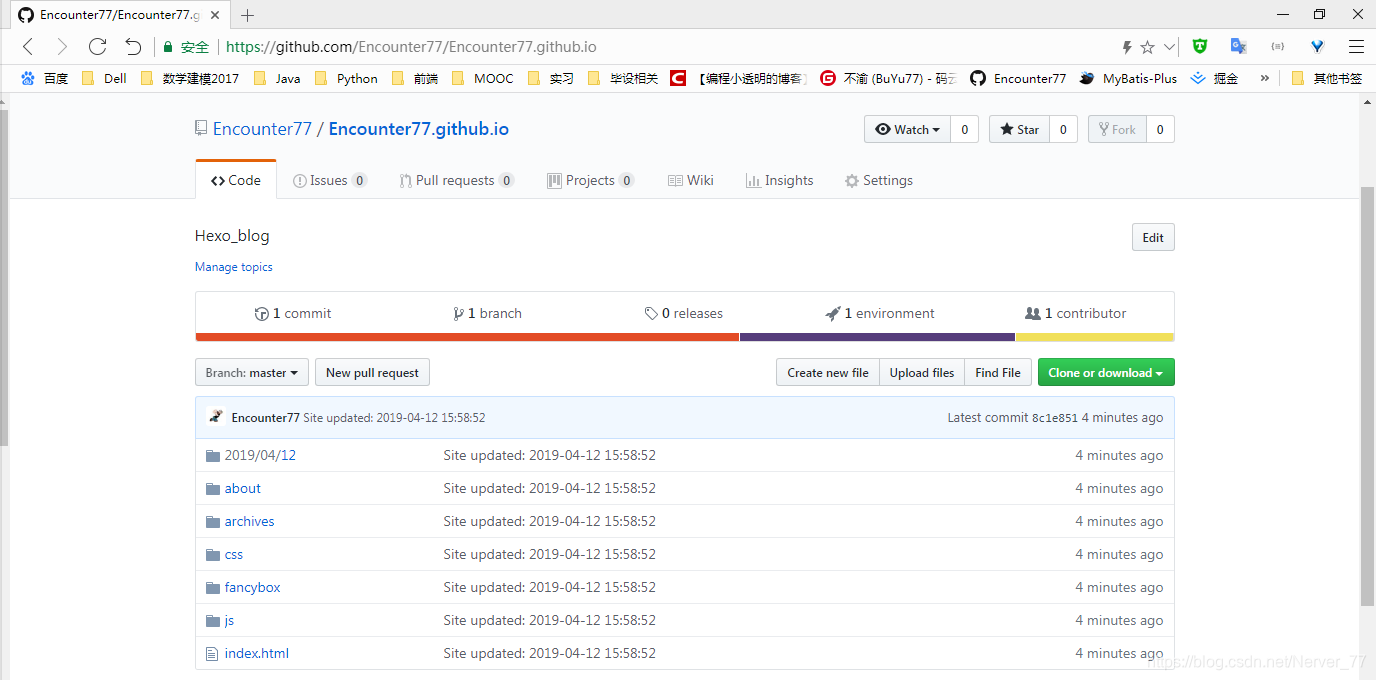Screen dimensions: 1376x680
Task: Open the Python bookmark folder
Action: (346, 78)
